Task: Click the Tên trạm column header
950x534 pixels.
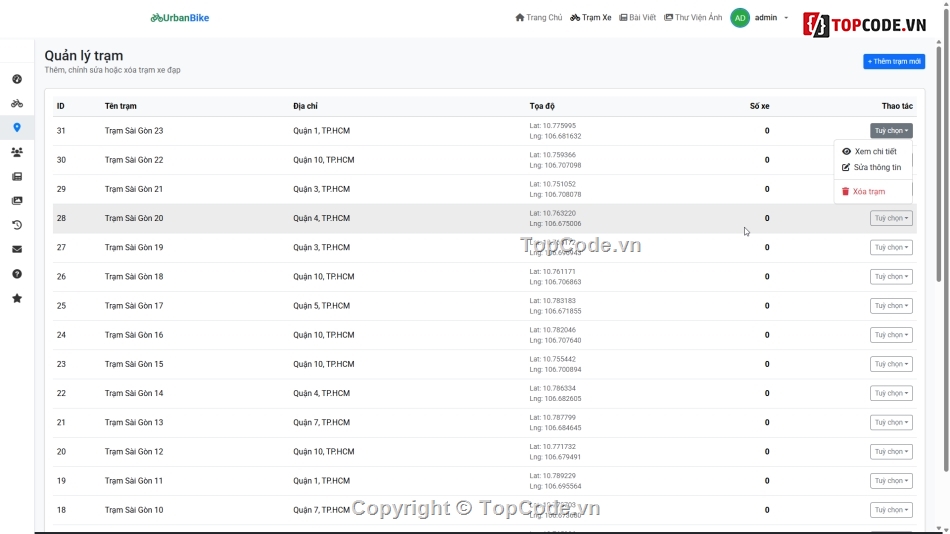Action: 121,106
